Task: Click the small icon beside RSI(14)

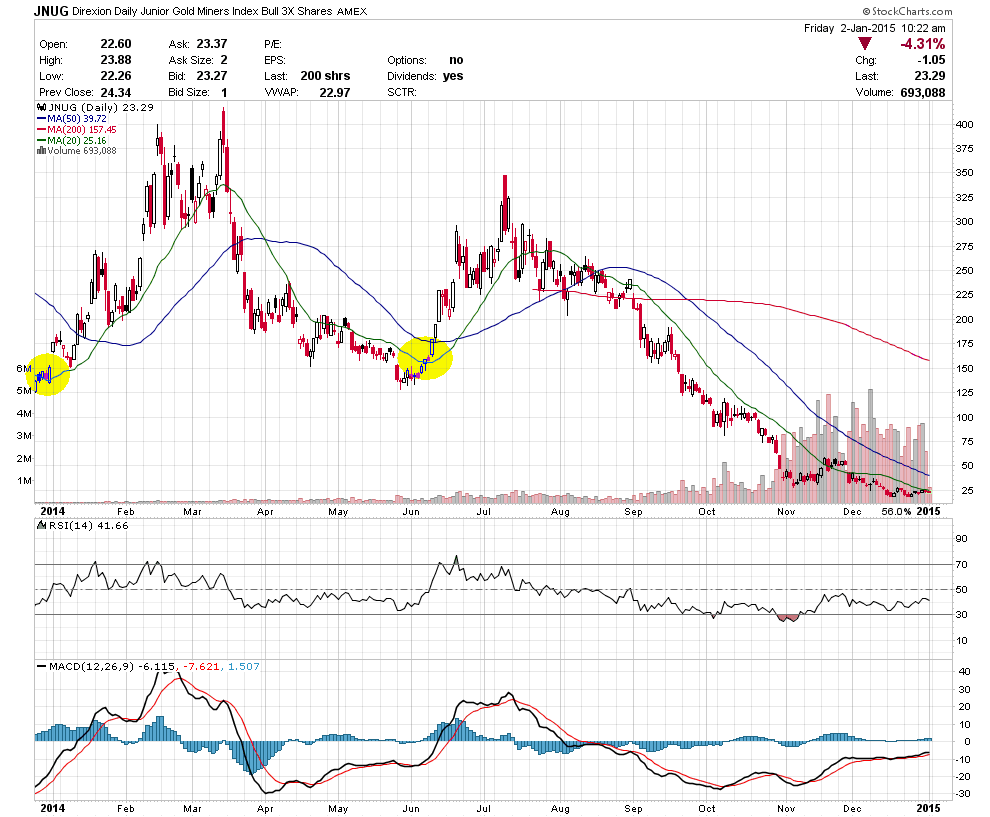Action: click(42, 525)
